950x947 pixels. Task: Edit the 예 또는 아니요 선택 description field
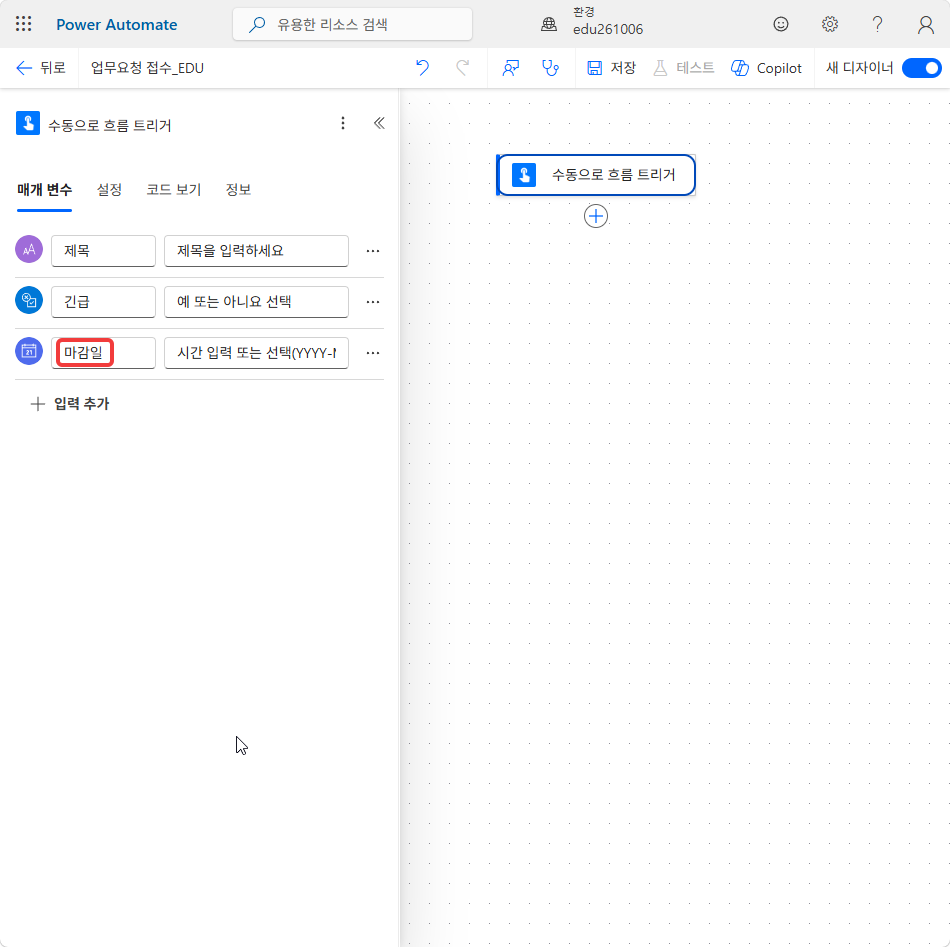256,302
